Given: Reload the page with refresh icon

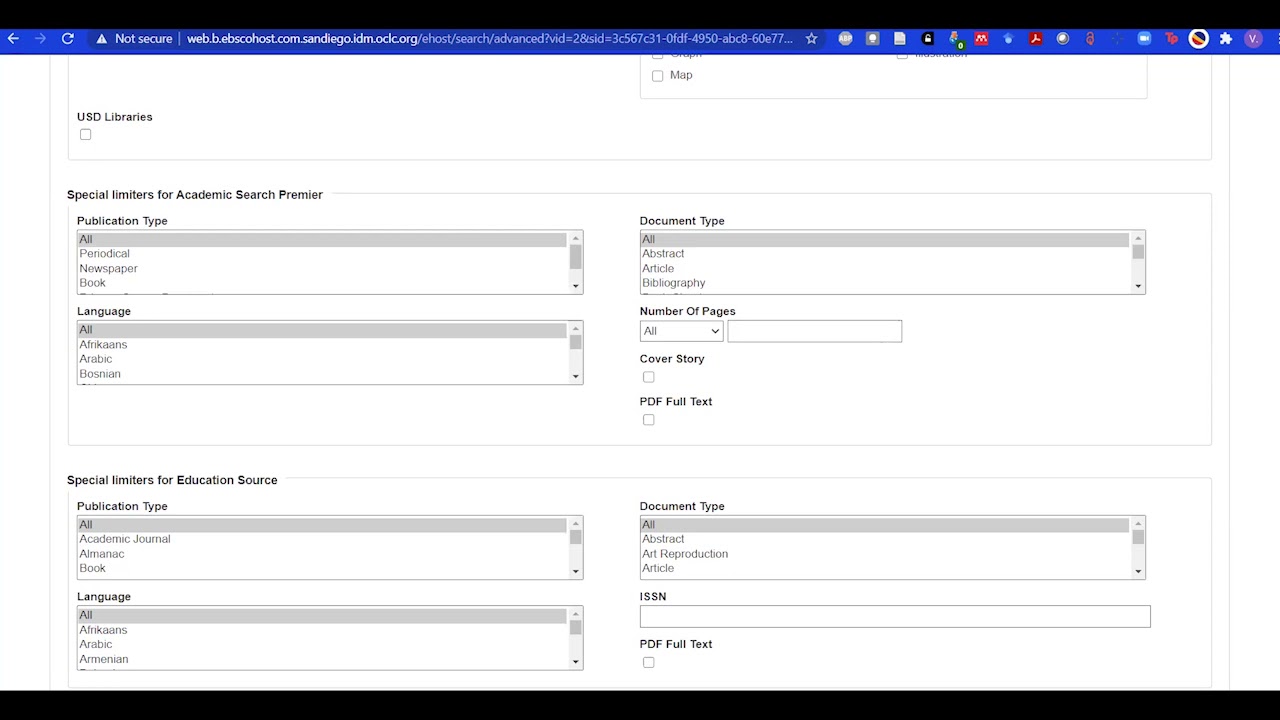Looking at the screenshot, I should point(67,39).
